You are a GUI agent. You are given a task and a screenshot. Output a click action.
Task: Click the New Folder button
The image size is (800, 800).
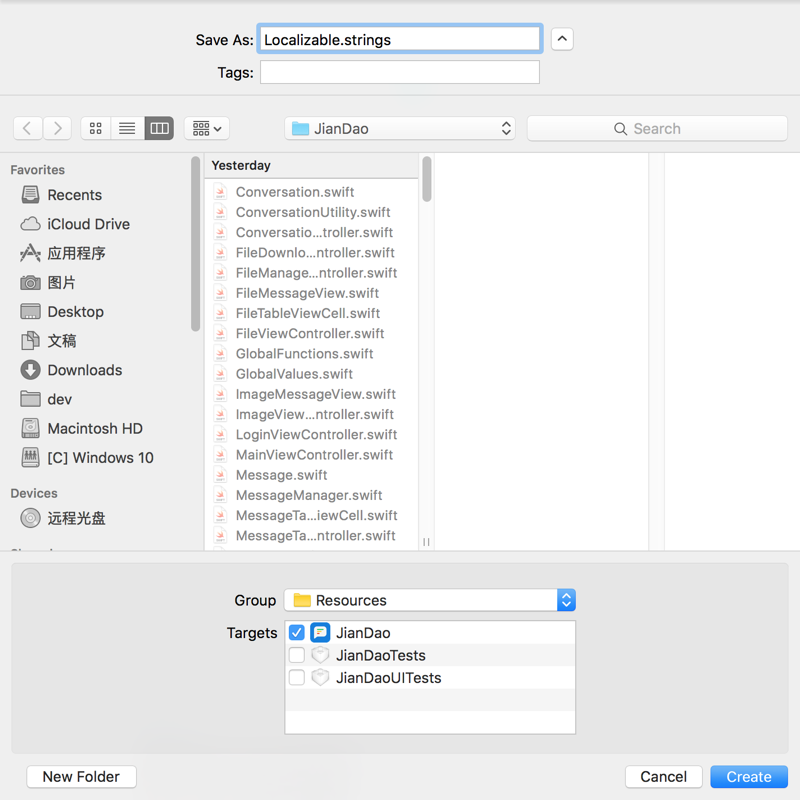click(81, 777)
